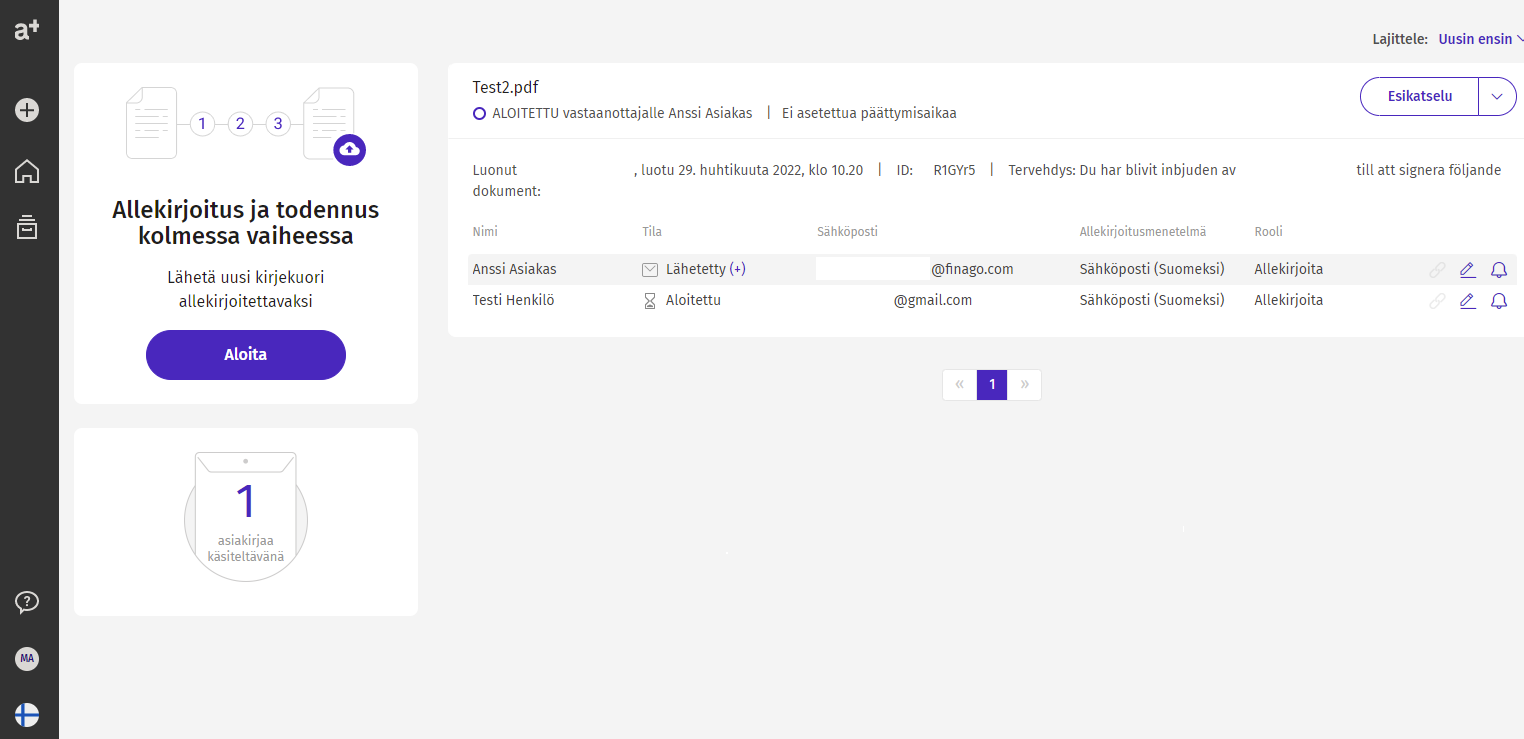Image resolution: width=1524 pixels, height=739 pixels.
Task: Open the help question mark icon
Action: tap(27, 601)
